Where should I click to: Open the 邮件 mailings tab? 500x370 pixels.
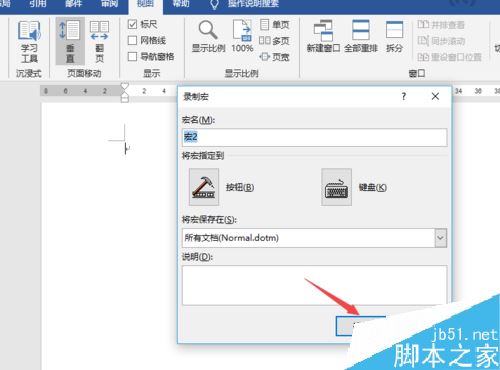(73, 4)
